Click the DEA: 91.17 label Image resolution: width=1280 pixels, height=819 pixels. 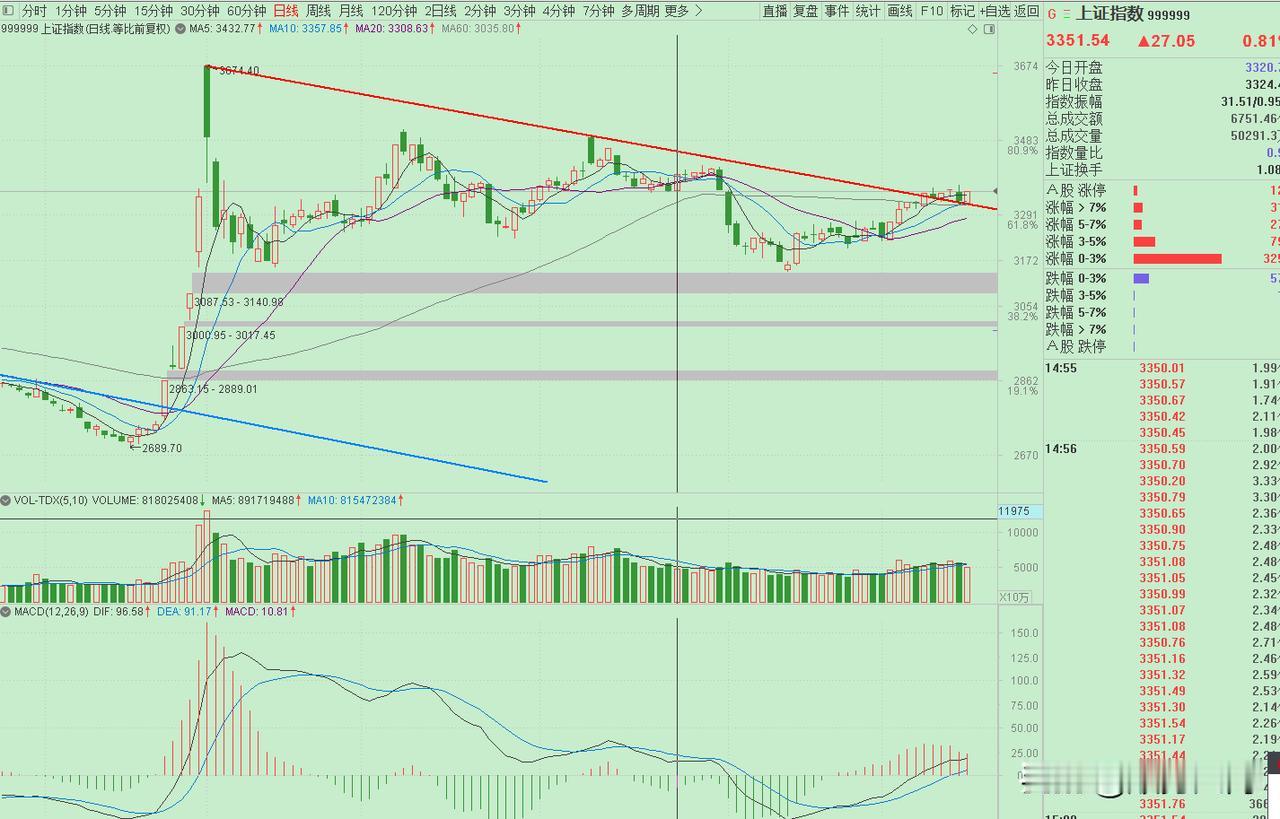click(186, 611)
